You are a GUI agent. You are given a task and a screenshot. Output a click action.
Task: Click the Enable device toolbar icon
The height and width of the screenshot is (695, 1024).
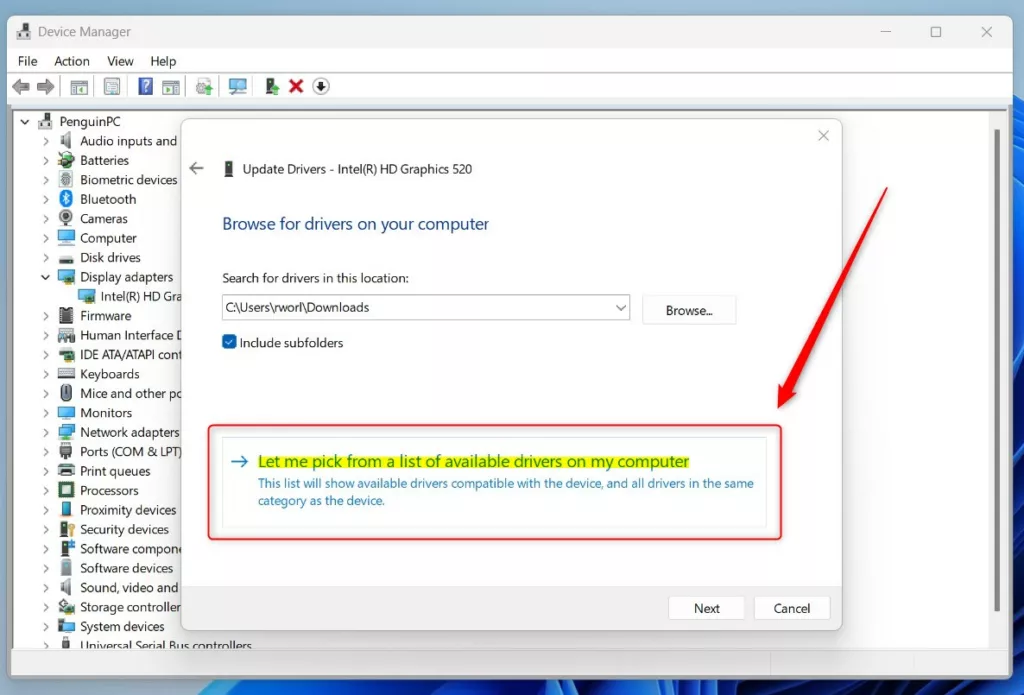[x=272, y=86]
